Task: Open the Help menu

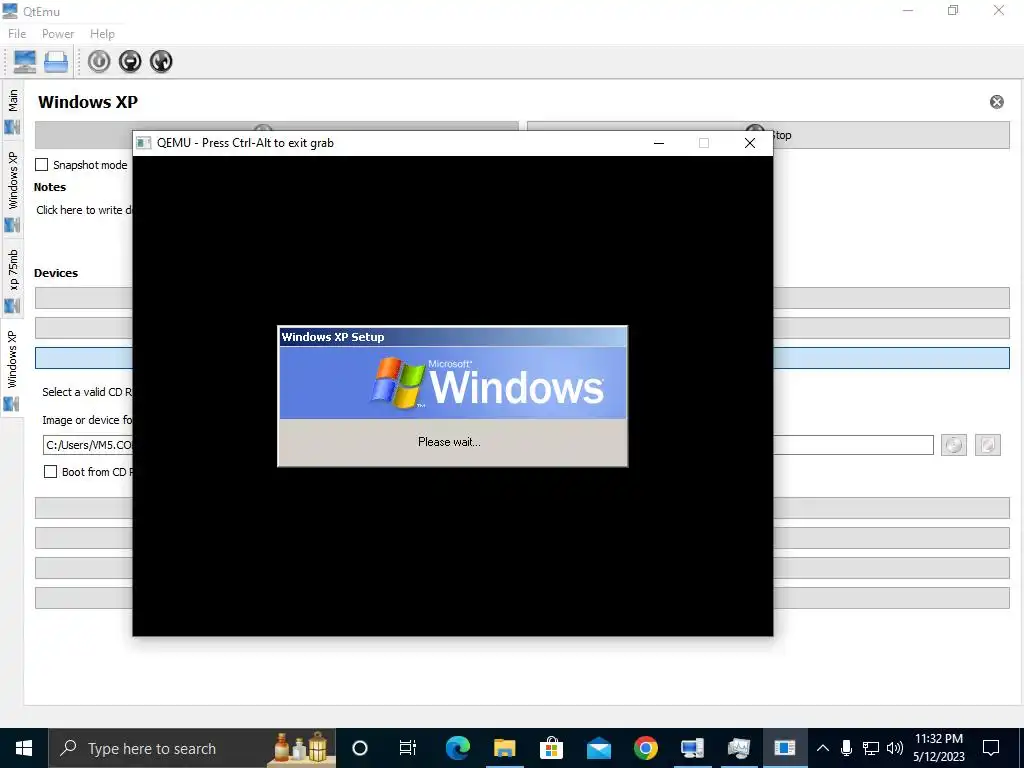Action: tap(102, 34)
